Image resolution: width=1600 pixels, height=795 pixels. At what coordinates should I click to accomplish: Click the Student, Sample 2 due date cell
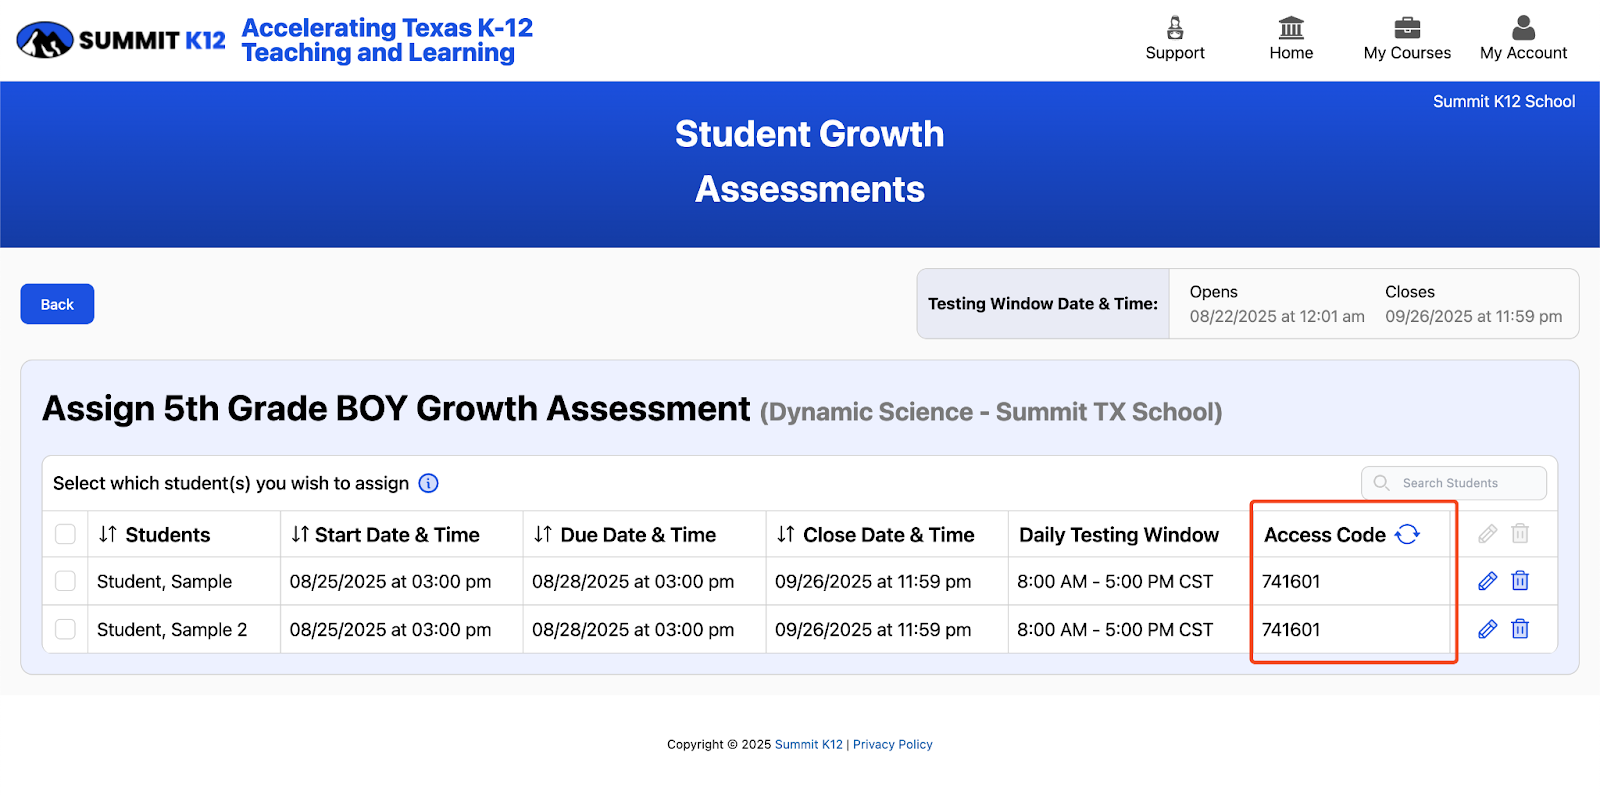[633, 629]
